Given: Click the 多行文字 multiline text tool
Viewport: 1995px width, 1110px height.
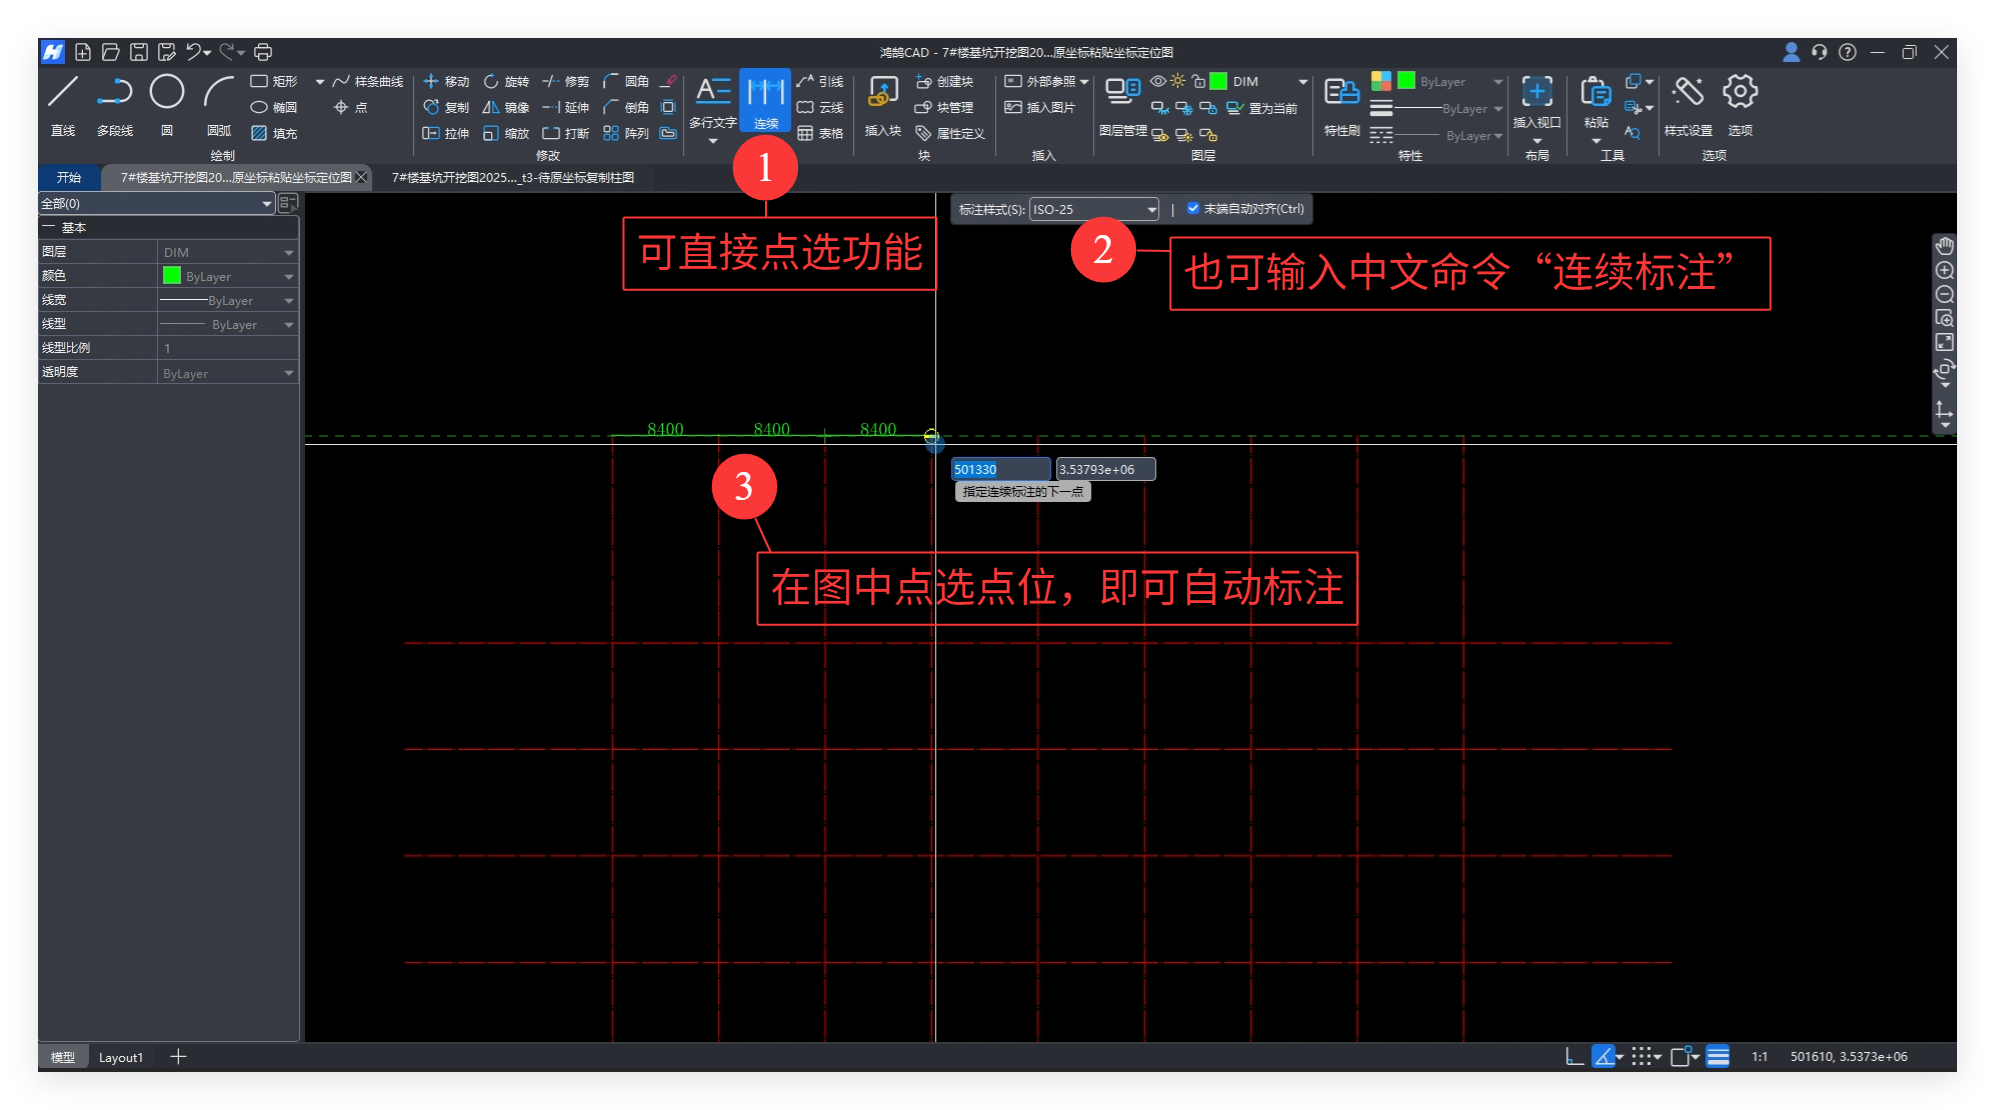Looking at the screenshot, I should click(x=712, y=93).
